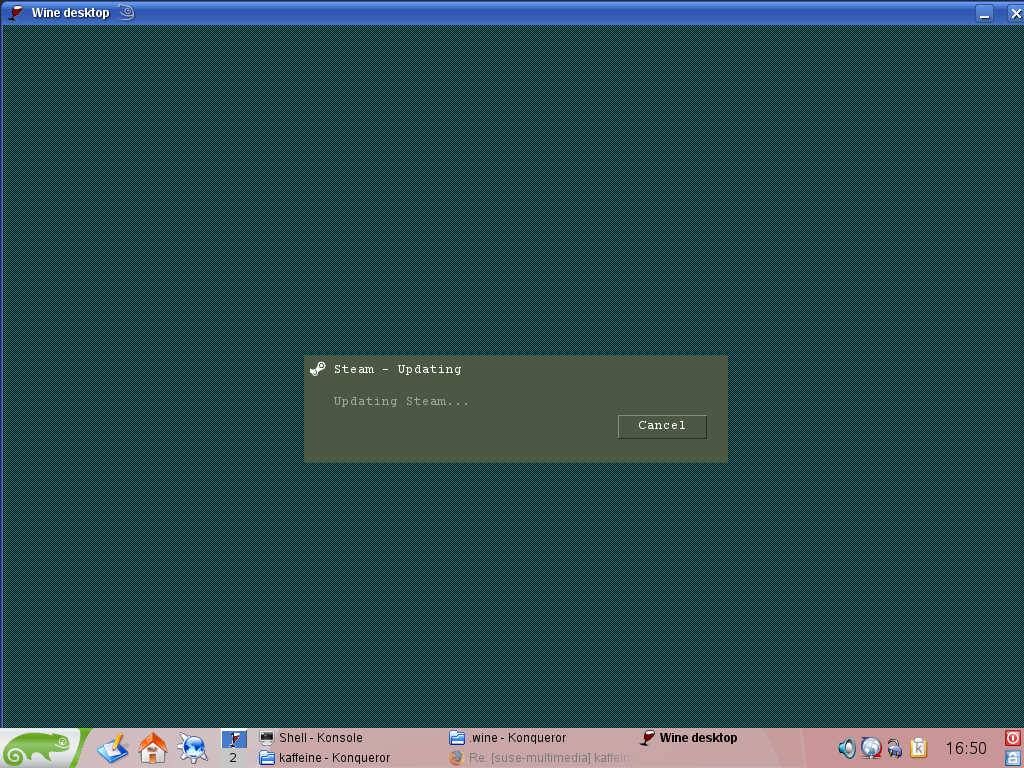Click the printer tray icon
Screen dimensions: 1024x768
click(x=895, y=748)
